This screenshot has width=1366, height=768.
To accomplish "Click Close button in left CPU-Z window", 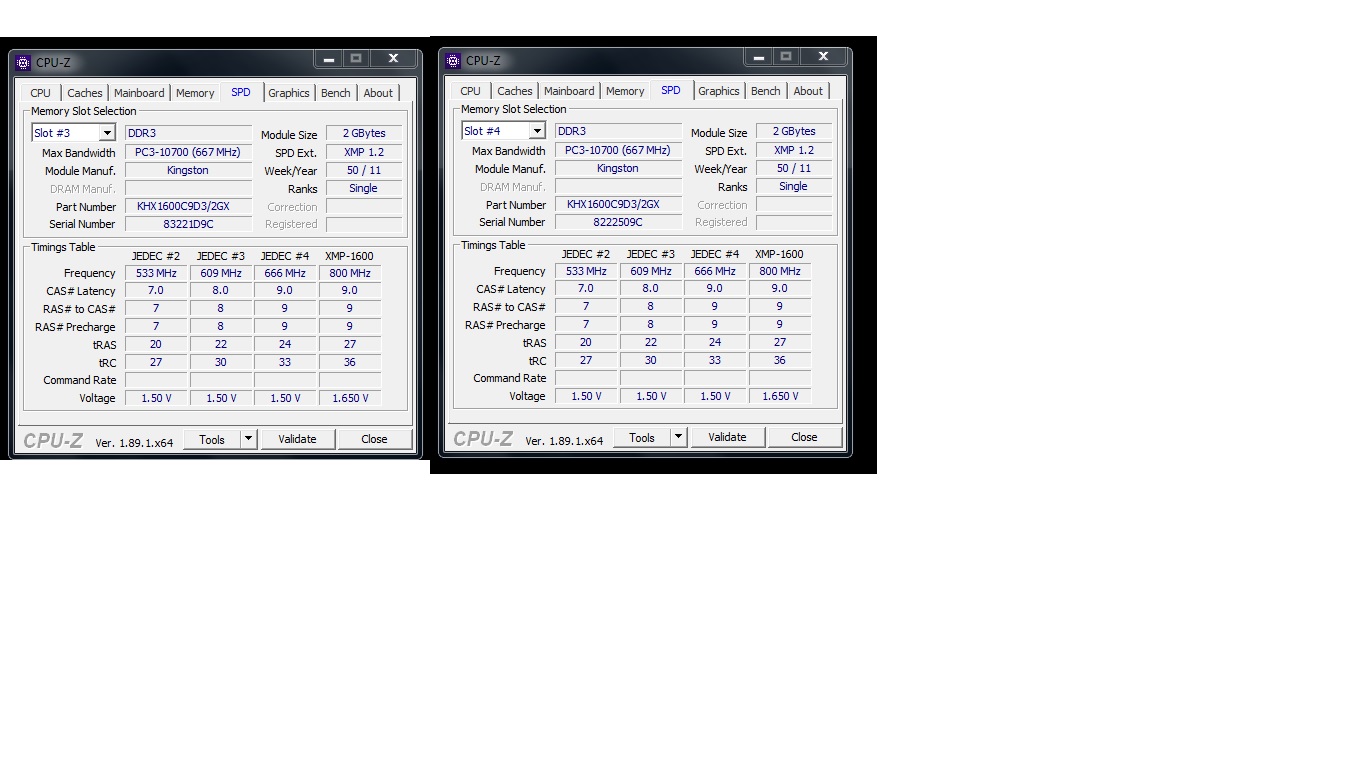I will pyautogui.click(x=374, y=439).
